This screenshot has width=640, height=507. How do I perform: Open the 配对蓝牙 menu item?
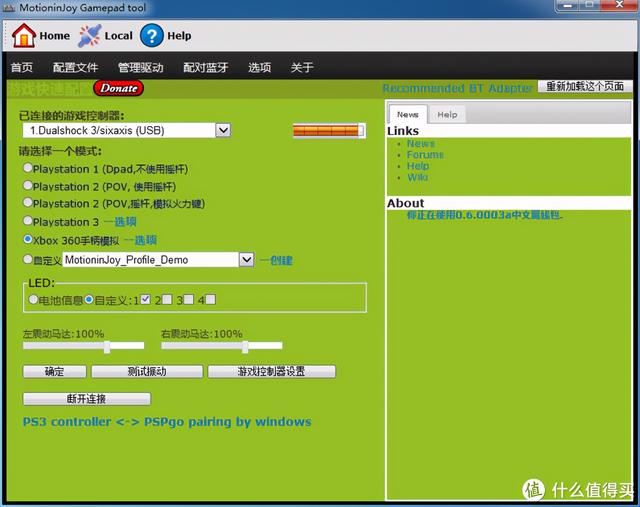pos(206,67)
